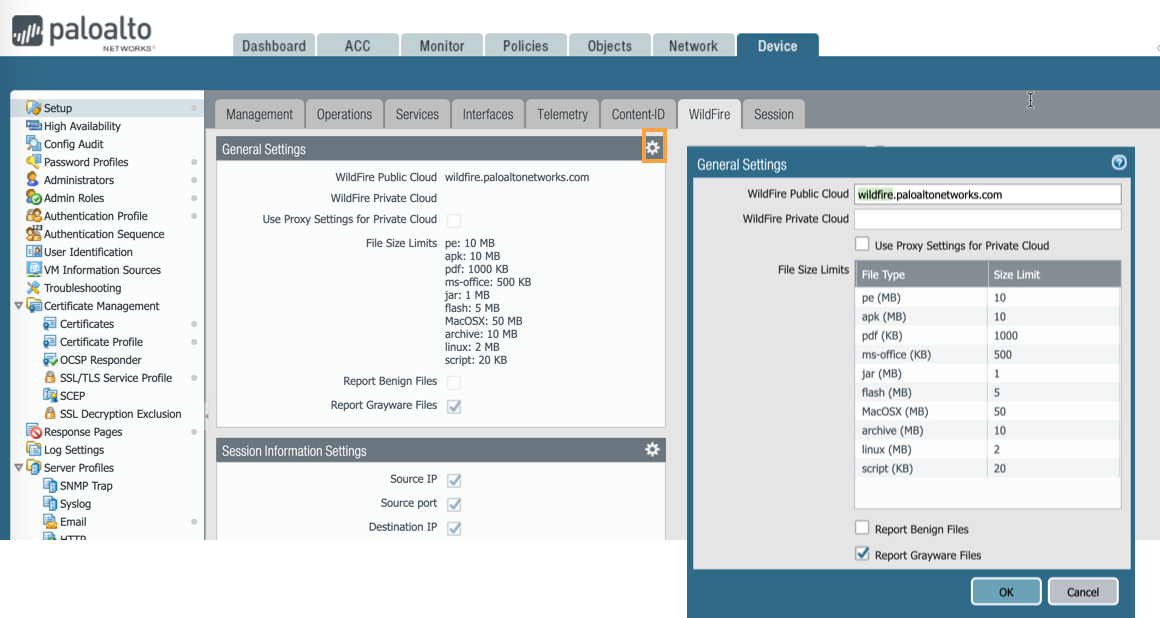The width and height of the screenshot is (1160, 618).
Task: Cancel the General Settings dialog
Action: 1083,591
